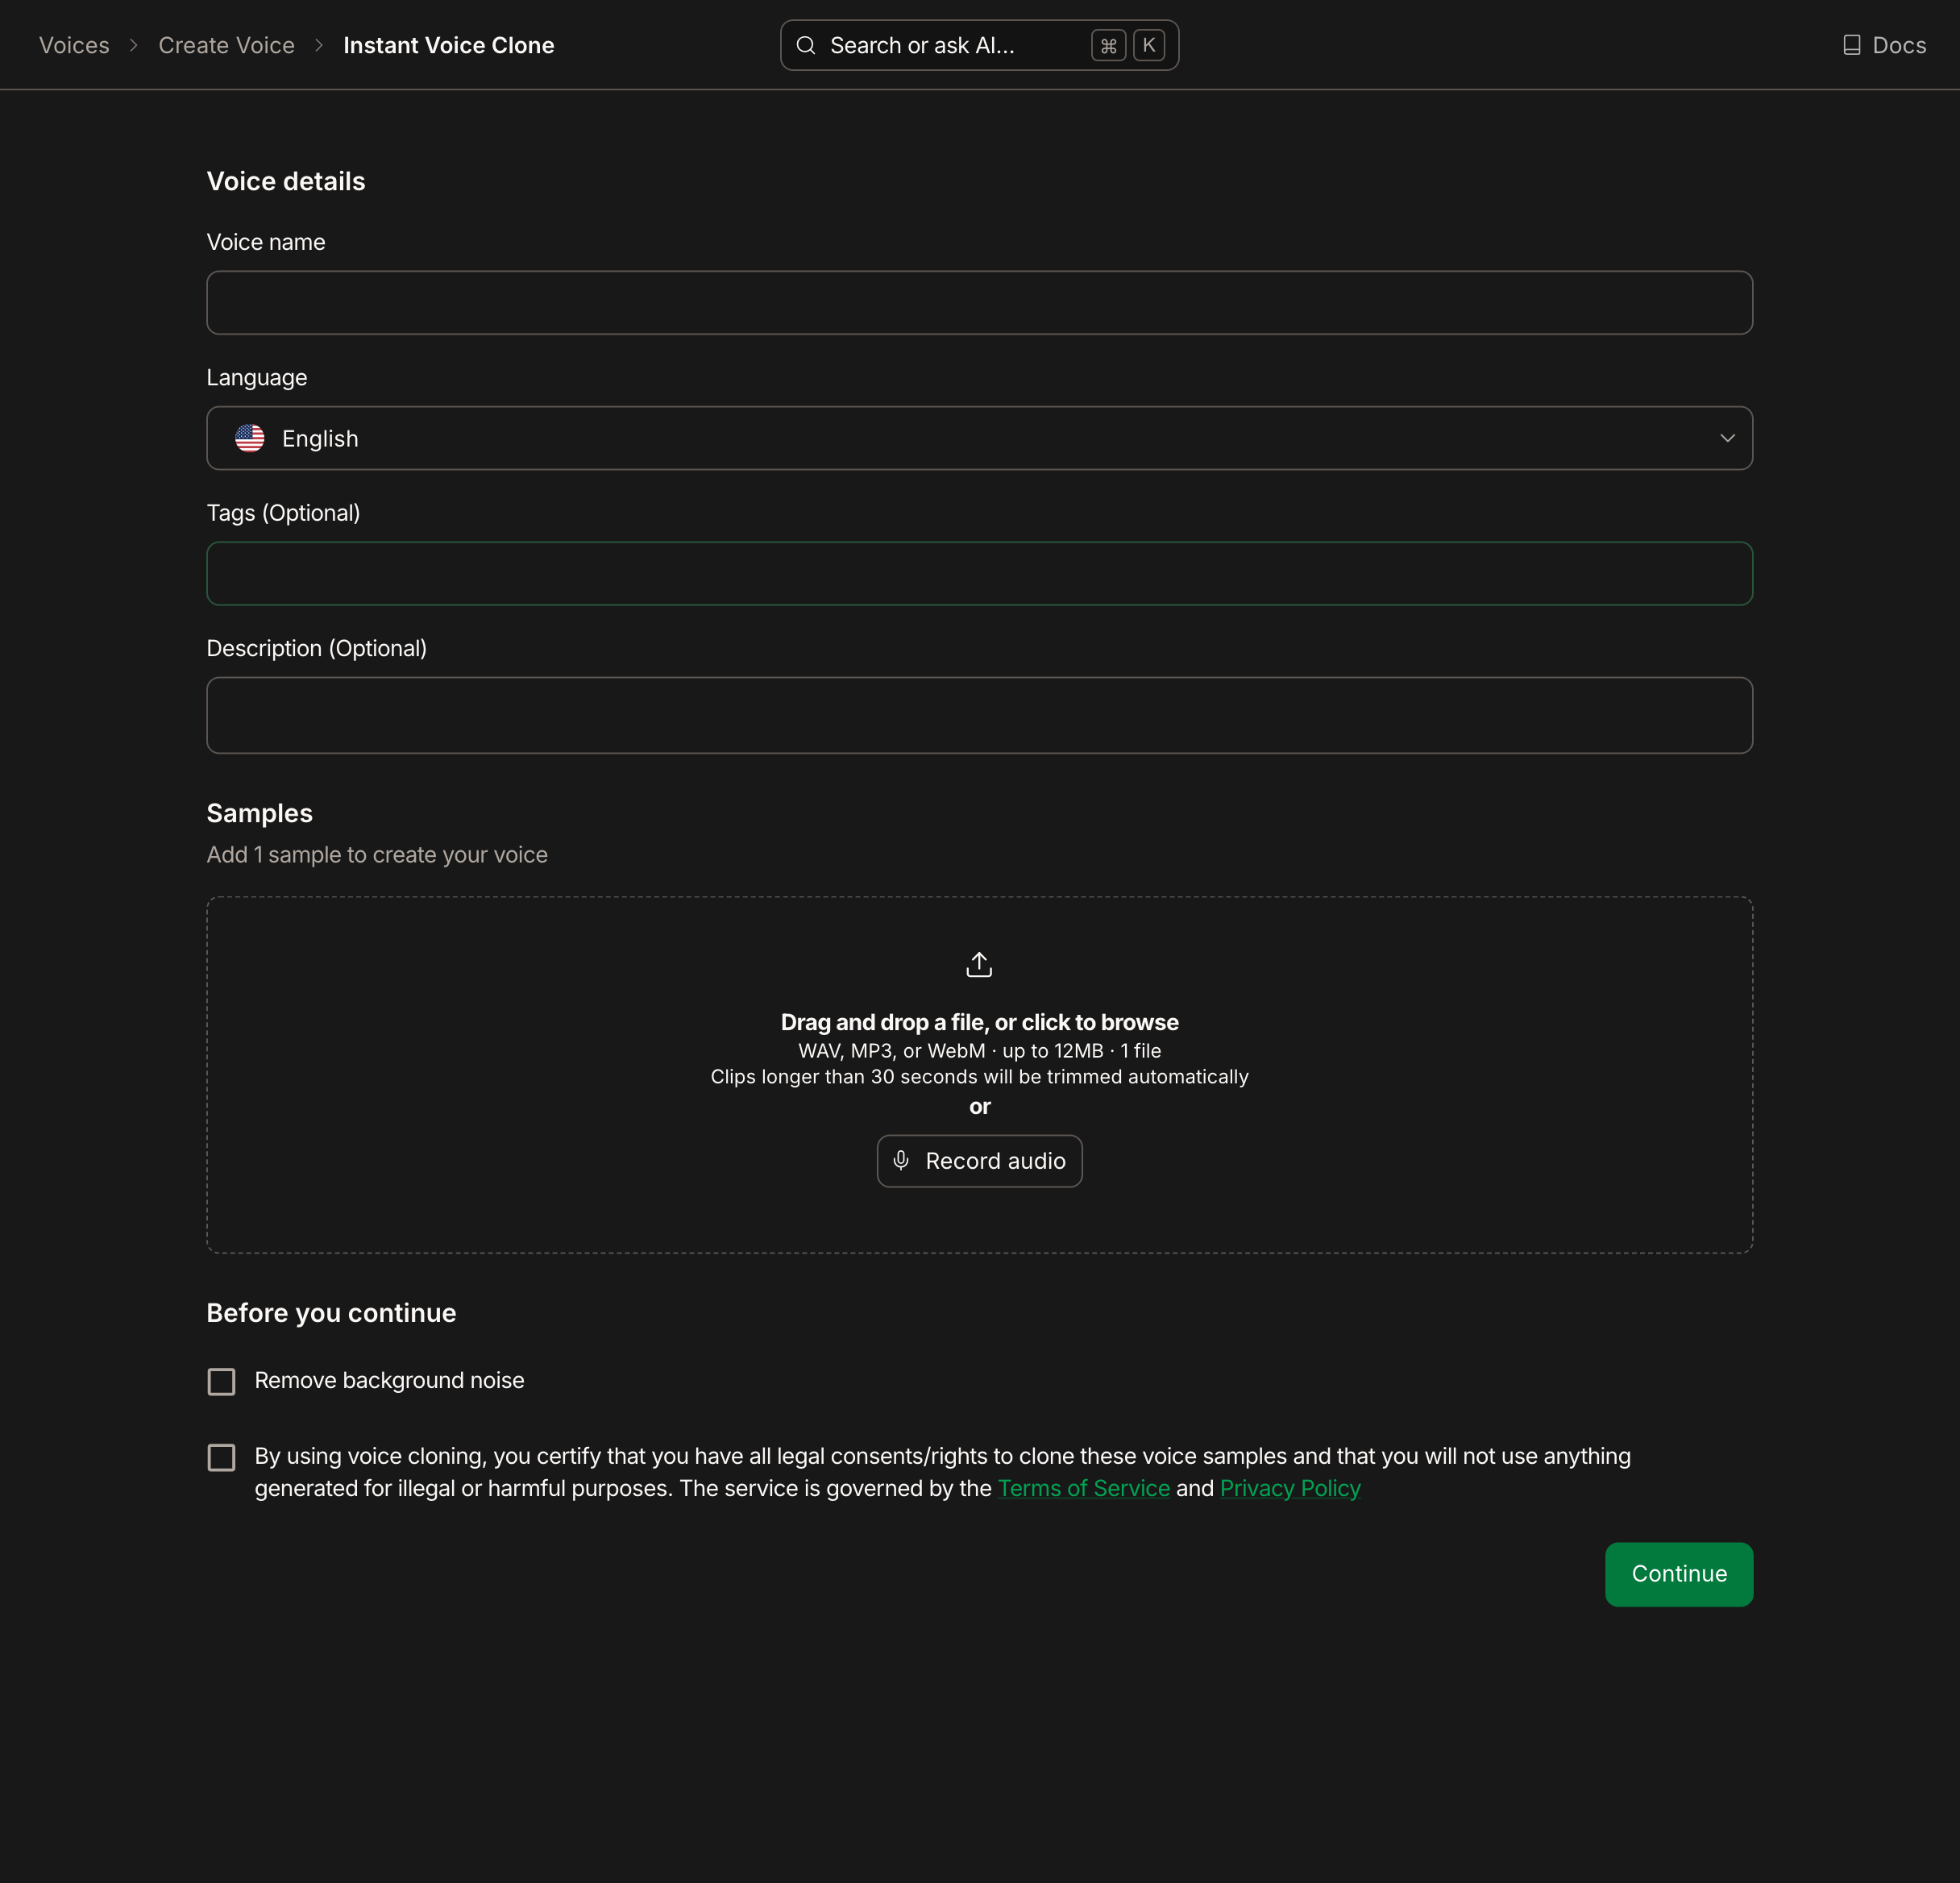This screenshot has width=1960, height=1883.
Task: Focus the Voice name input field
Action: pos(979,302)
